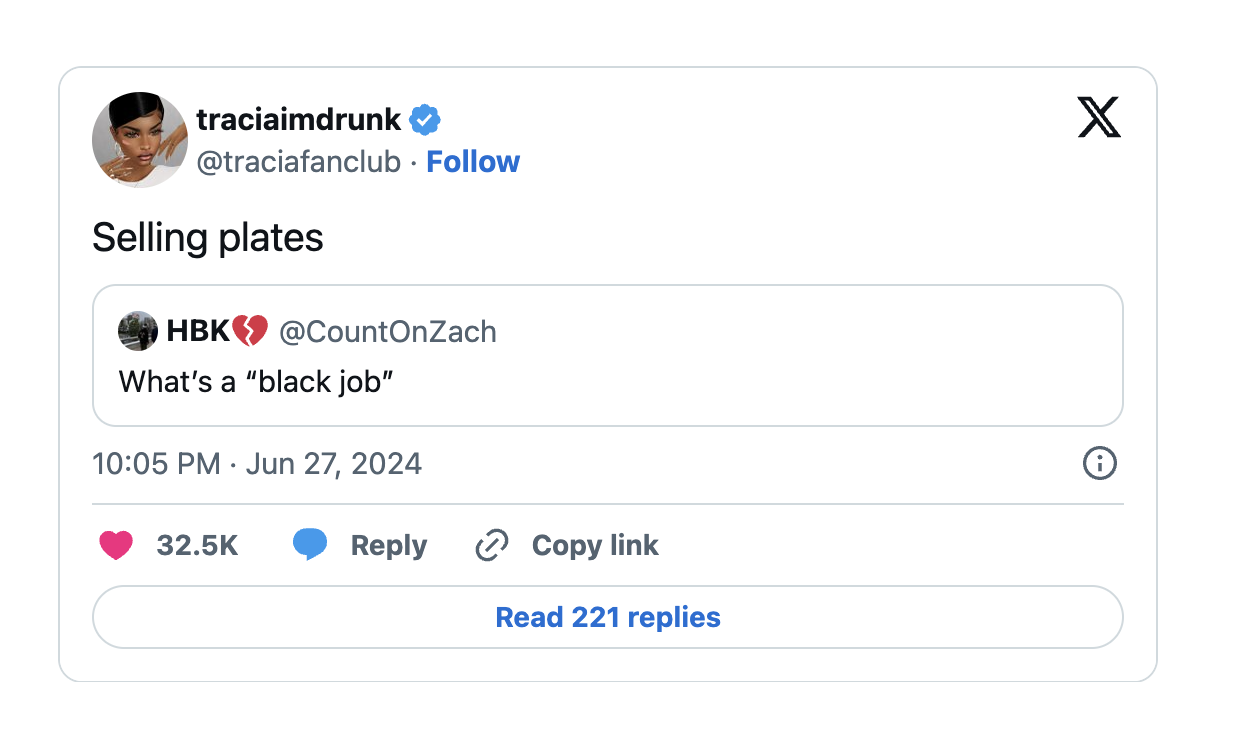Image resolution: width=1234 pixels, height=754 pixels.
Task: Click the heart like icon
Action: [116, 545]
